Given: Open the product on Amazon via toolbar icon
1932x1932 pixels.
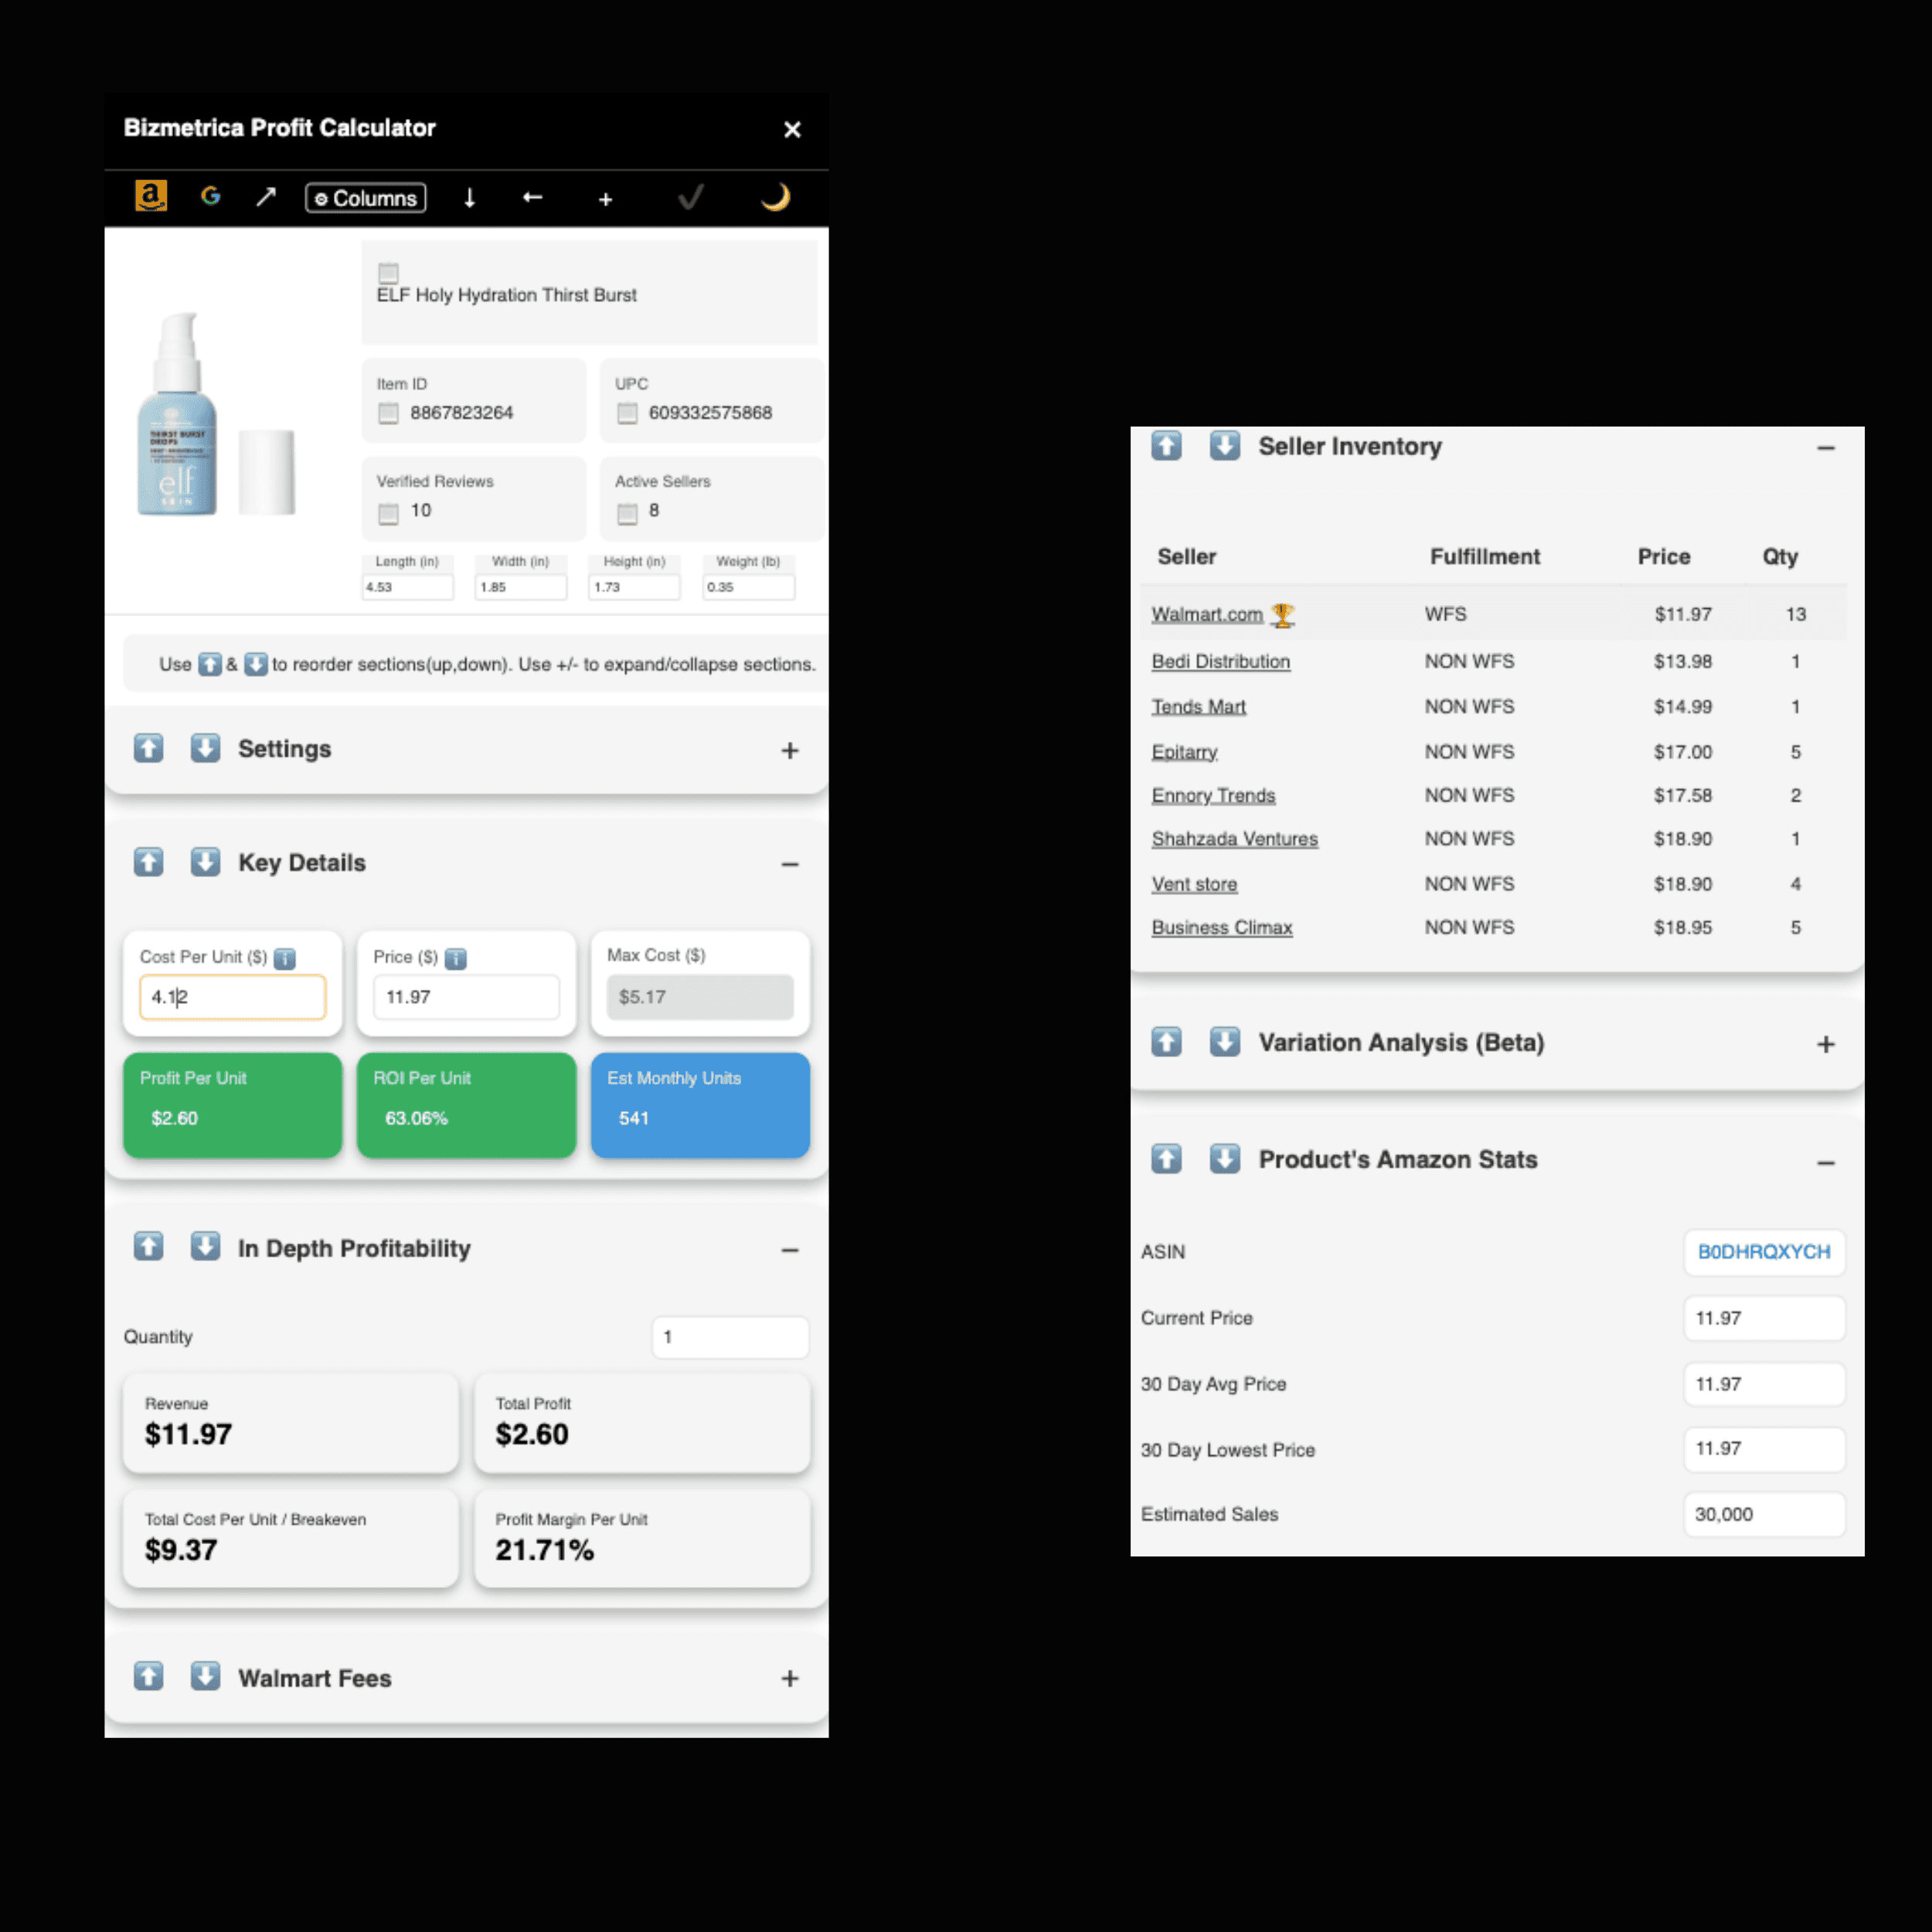Looking at the screenshot, I should click(x=151, y=196).
